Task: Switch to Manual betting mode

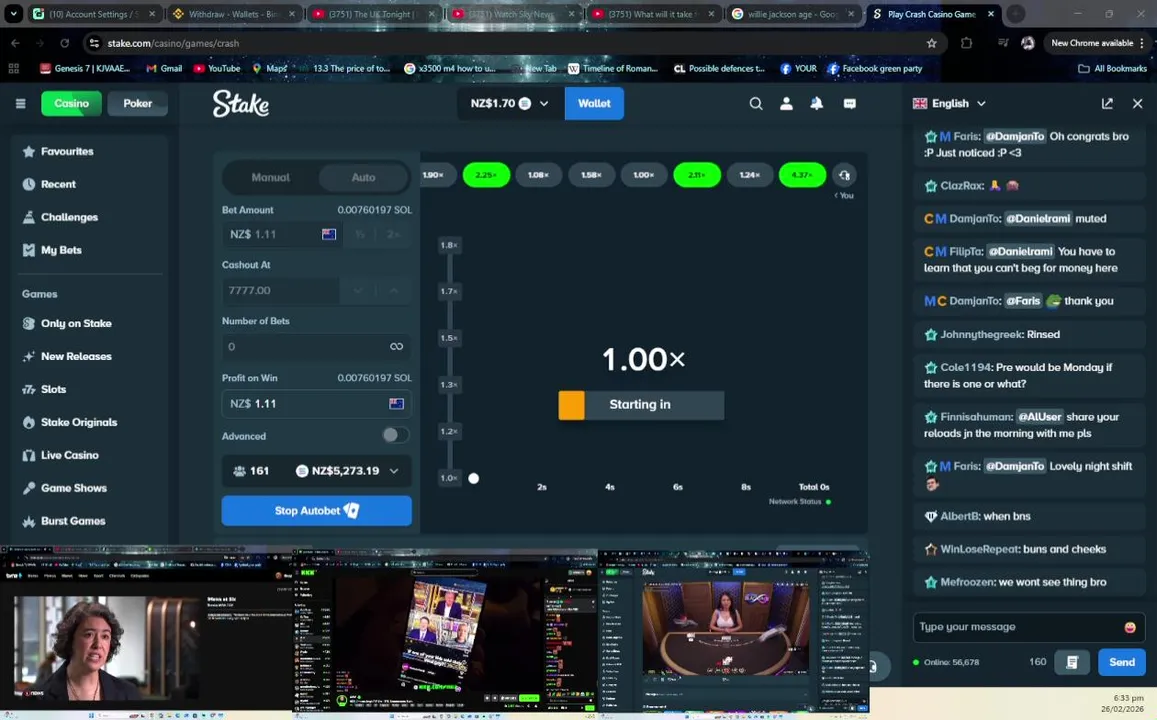Action: (x=271, y=177)
